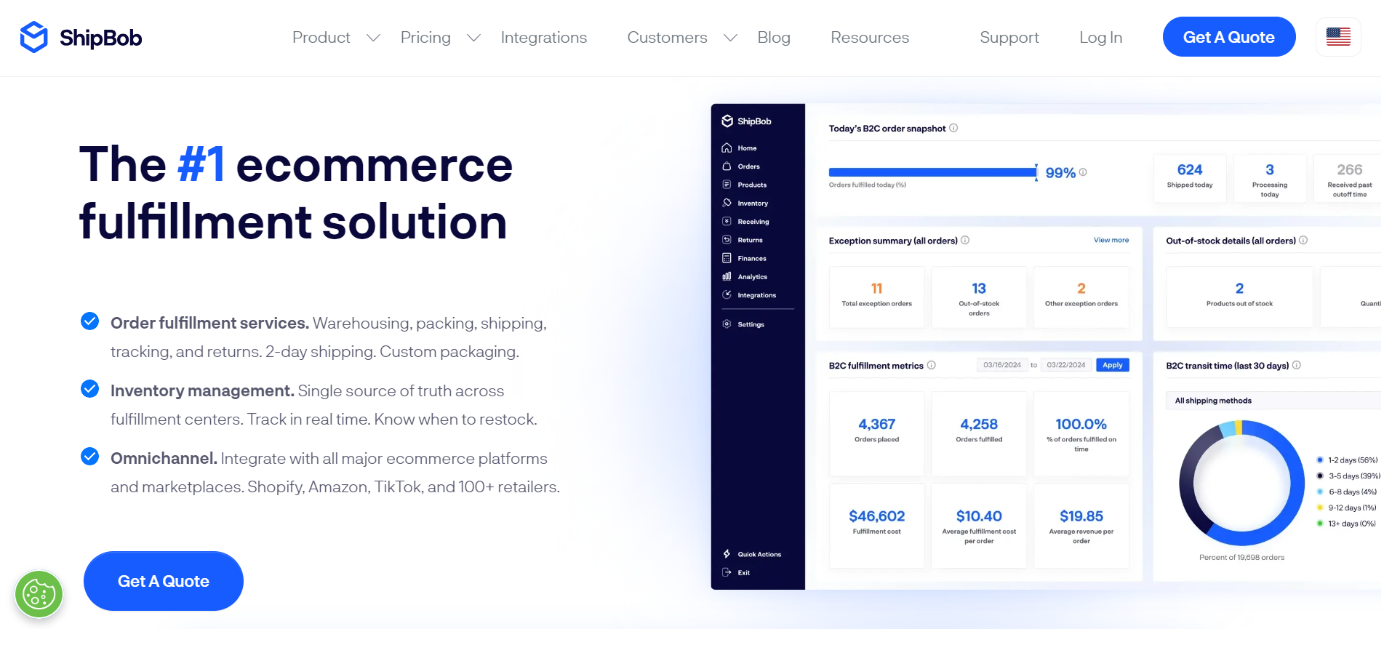
Task: Open Resources in the top nav
Action: pos(870,37)
